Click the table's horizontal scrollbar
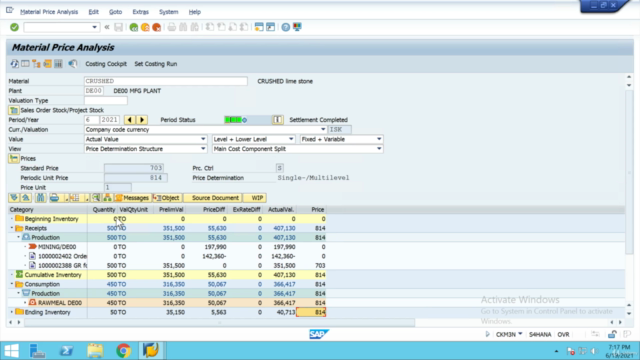The image size is (640, 360). coord(220,322)
